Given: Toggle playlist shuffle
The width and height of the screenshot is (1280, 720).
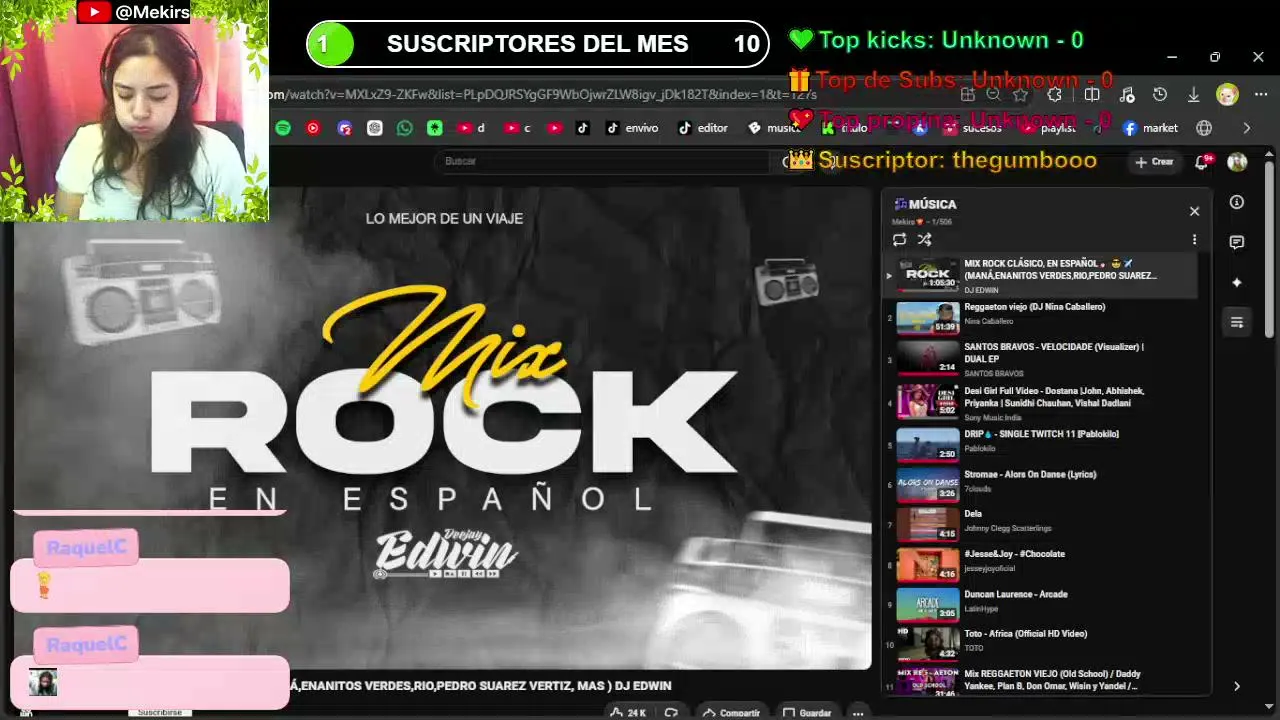Looking at the screenshot, I should (x=924, y=240).
